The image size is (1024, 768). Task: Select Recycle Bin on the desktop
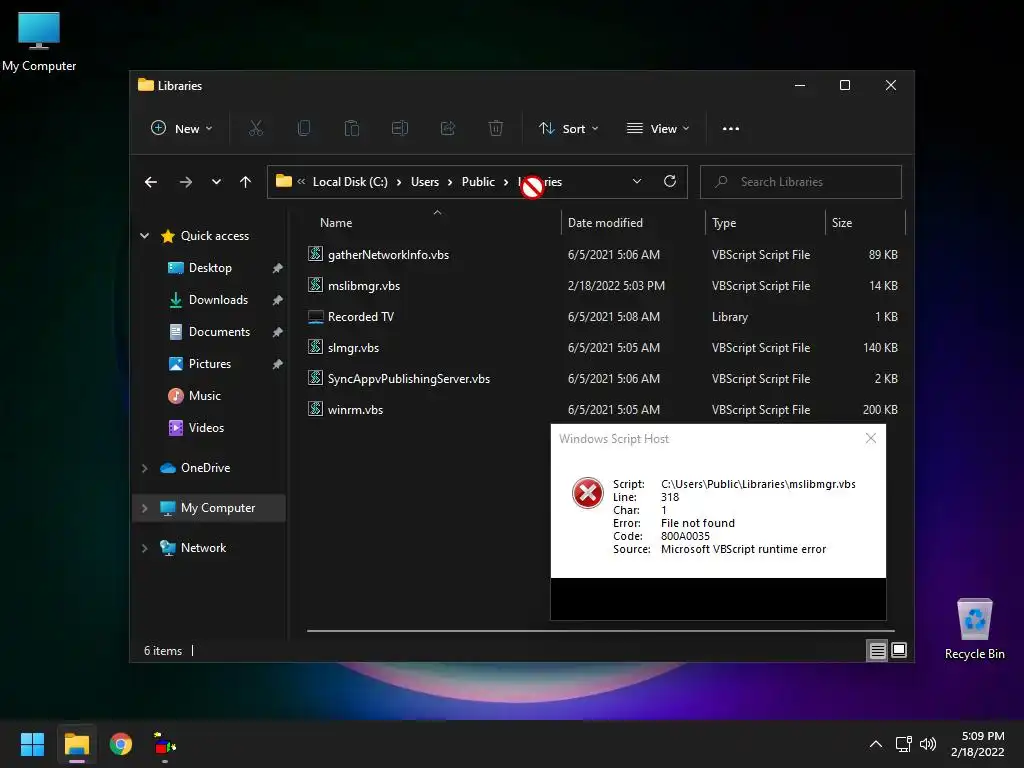coord(974,630)
